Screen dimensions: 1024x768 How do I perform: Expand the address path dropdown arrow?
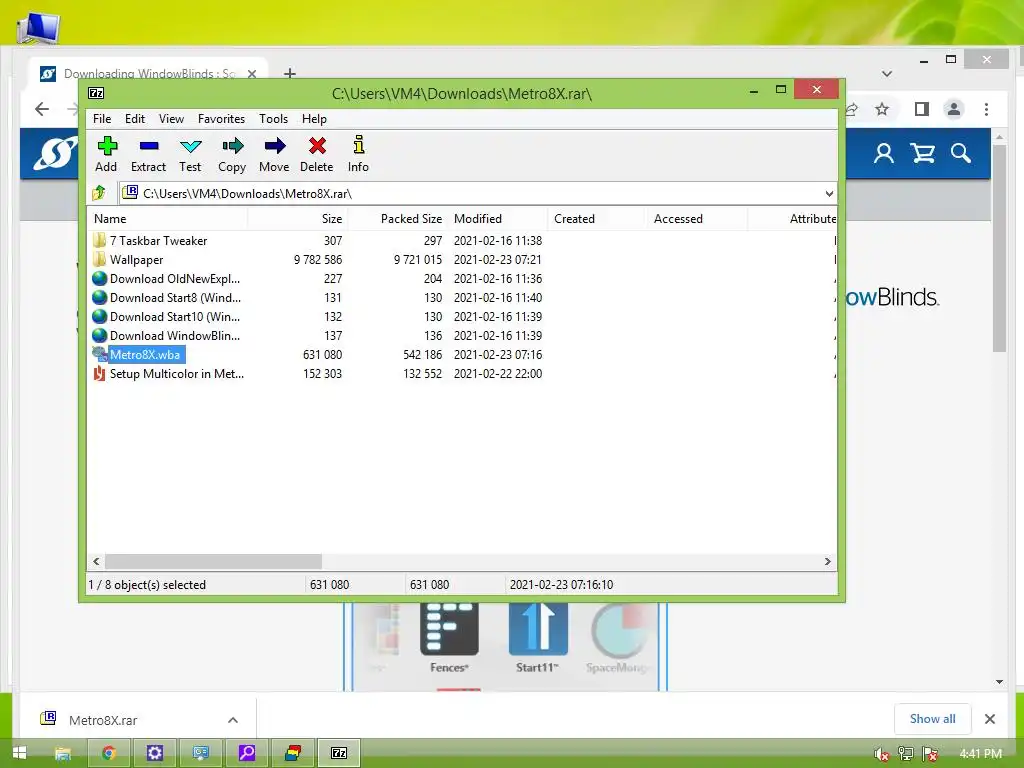pos(829,193)
